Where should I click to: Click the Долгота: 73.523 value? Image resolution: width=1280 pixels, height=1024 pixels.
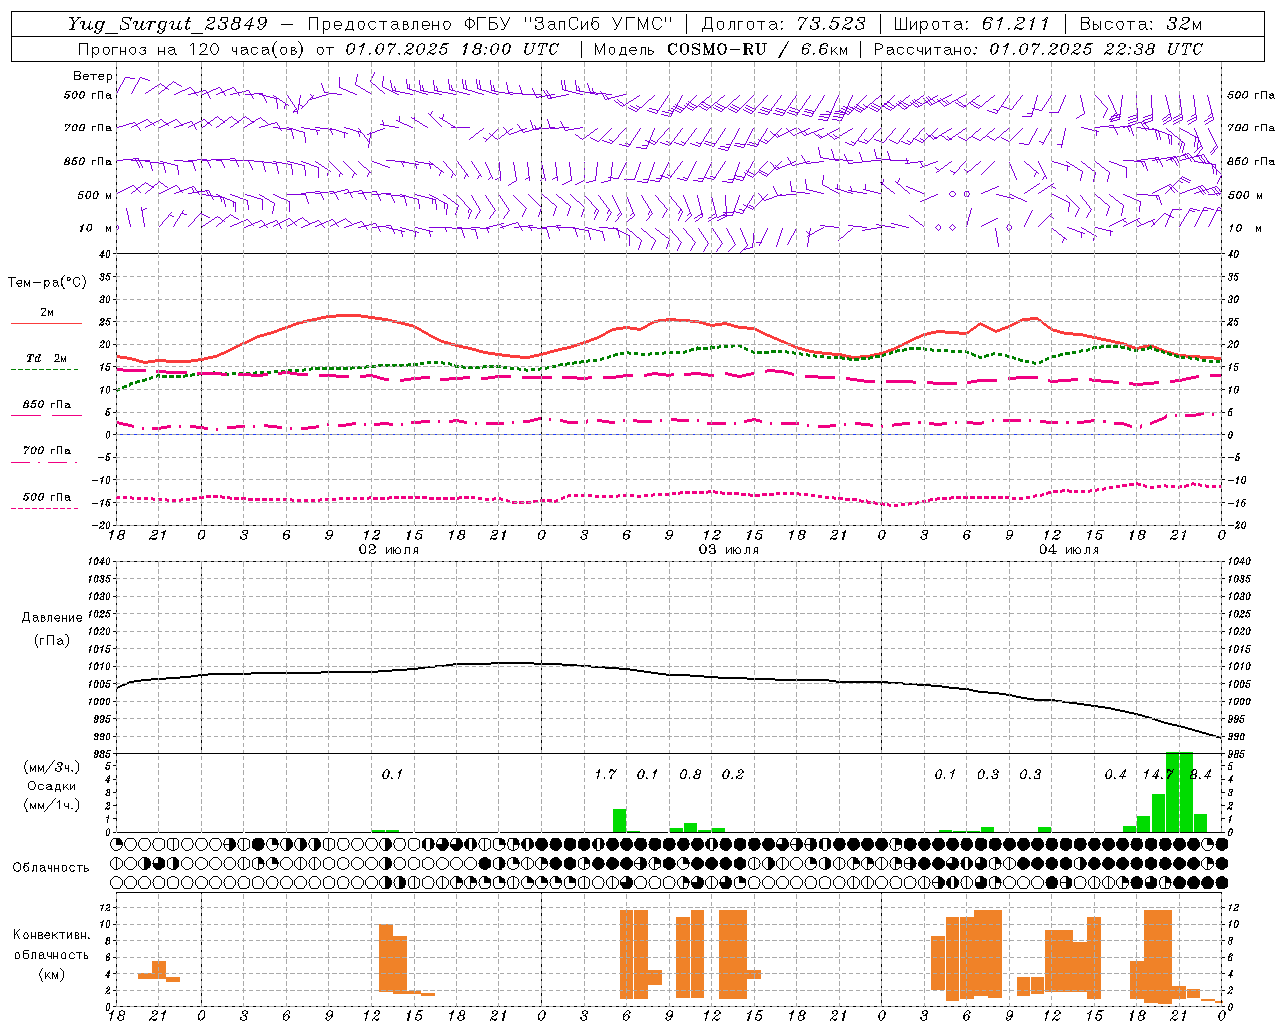[784, 24]
